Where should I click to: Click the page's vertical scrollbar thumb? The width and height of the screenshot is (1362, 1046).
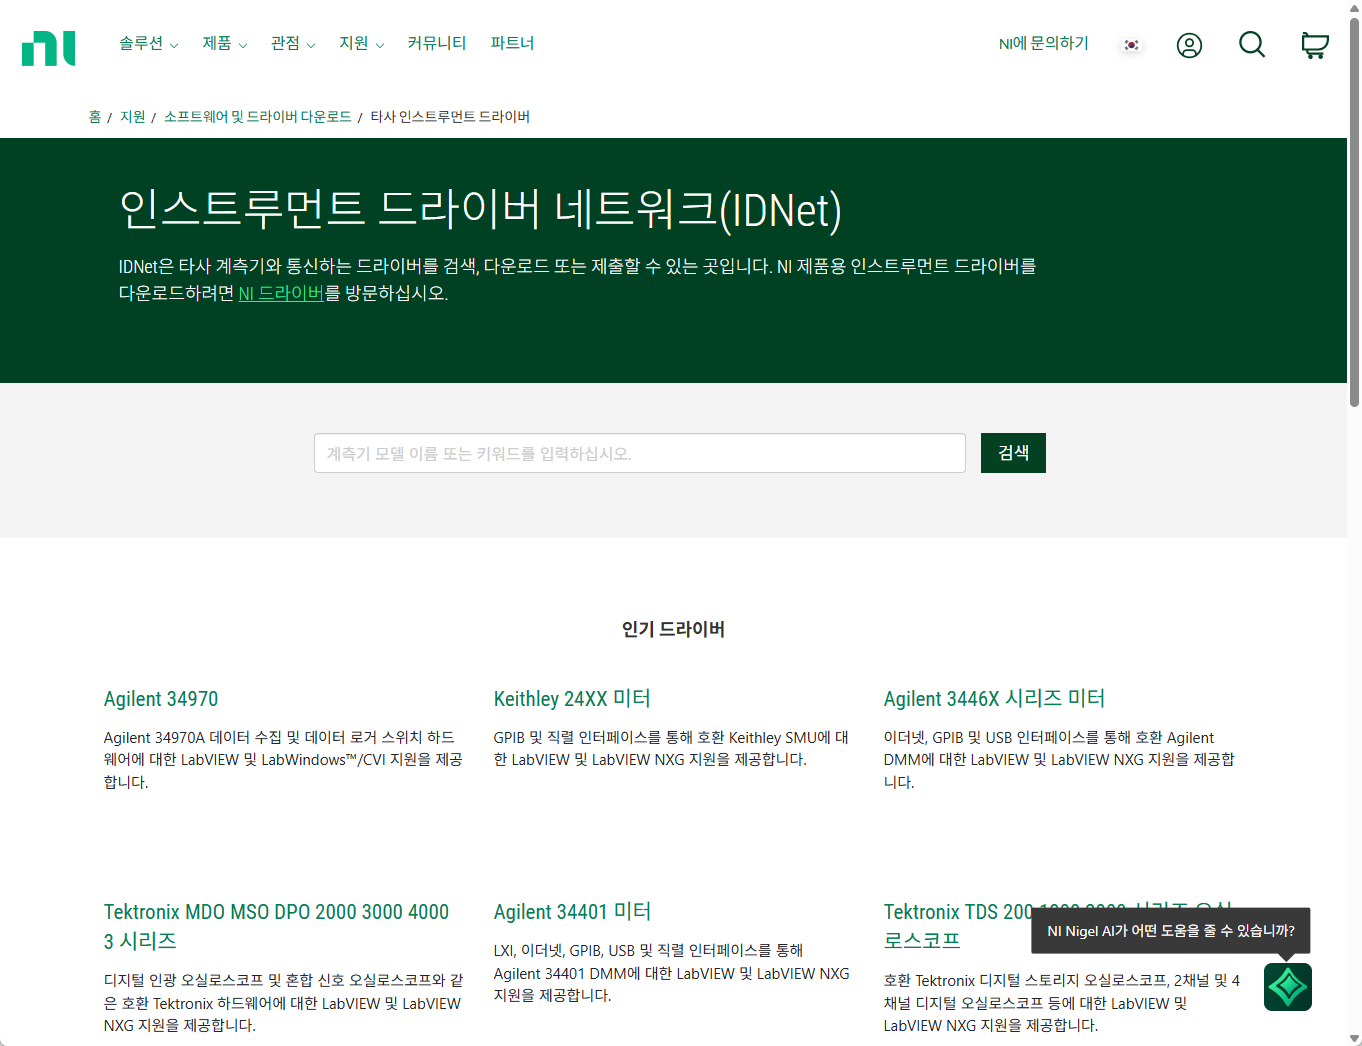(1354, 210)
